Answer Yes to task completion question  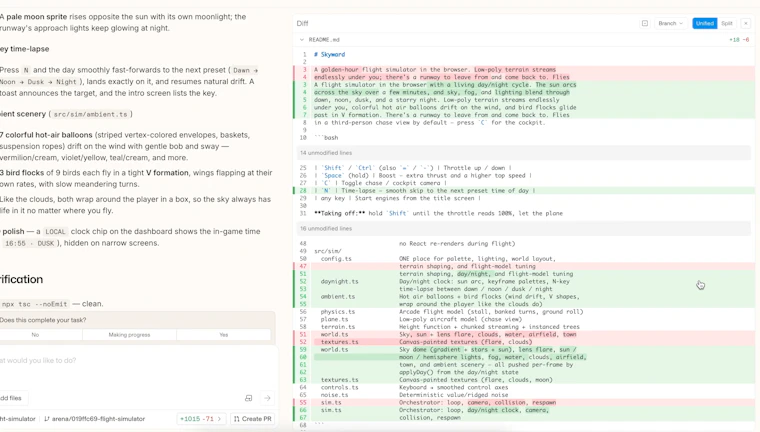pyautogui.click(x=223, y=335)
